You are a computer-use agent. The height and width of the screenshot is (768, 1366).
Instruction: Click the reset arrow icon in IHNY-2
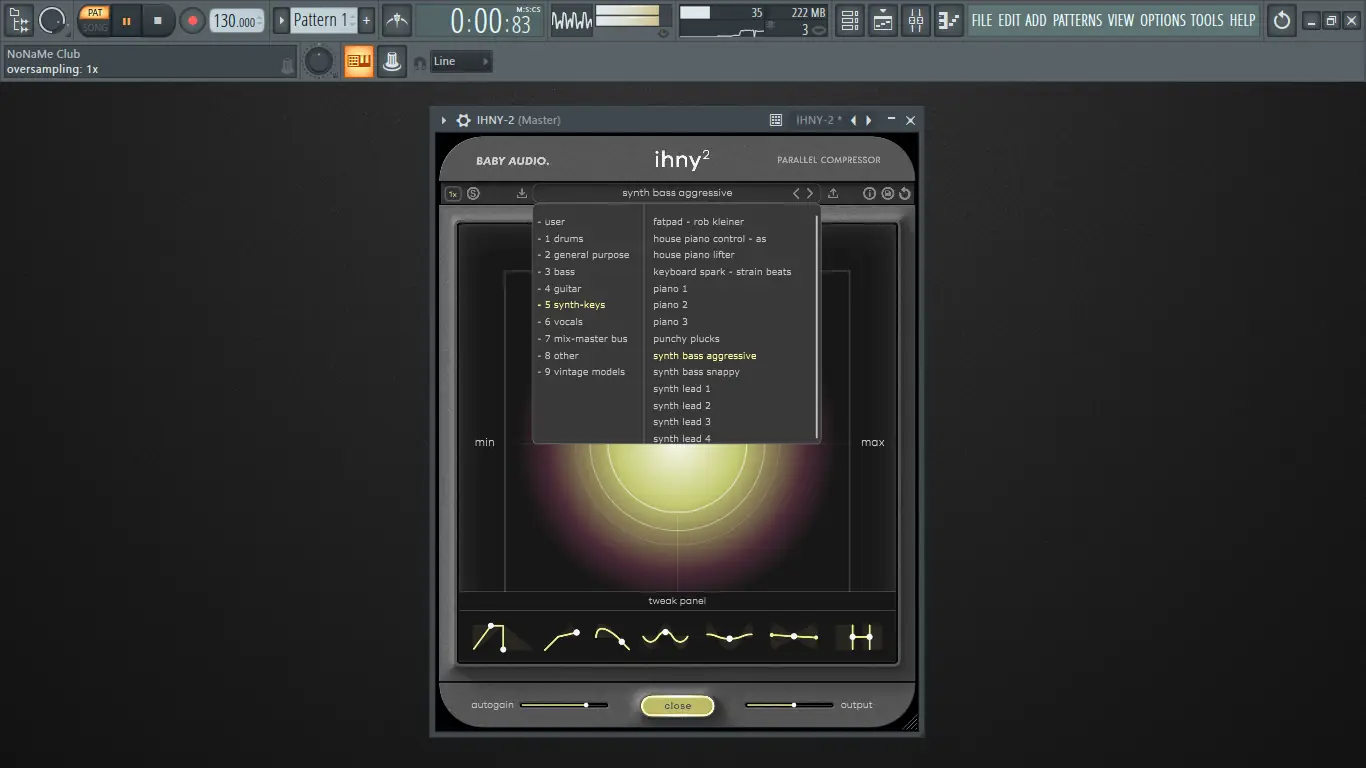tap(905, 193)
